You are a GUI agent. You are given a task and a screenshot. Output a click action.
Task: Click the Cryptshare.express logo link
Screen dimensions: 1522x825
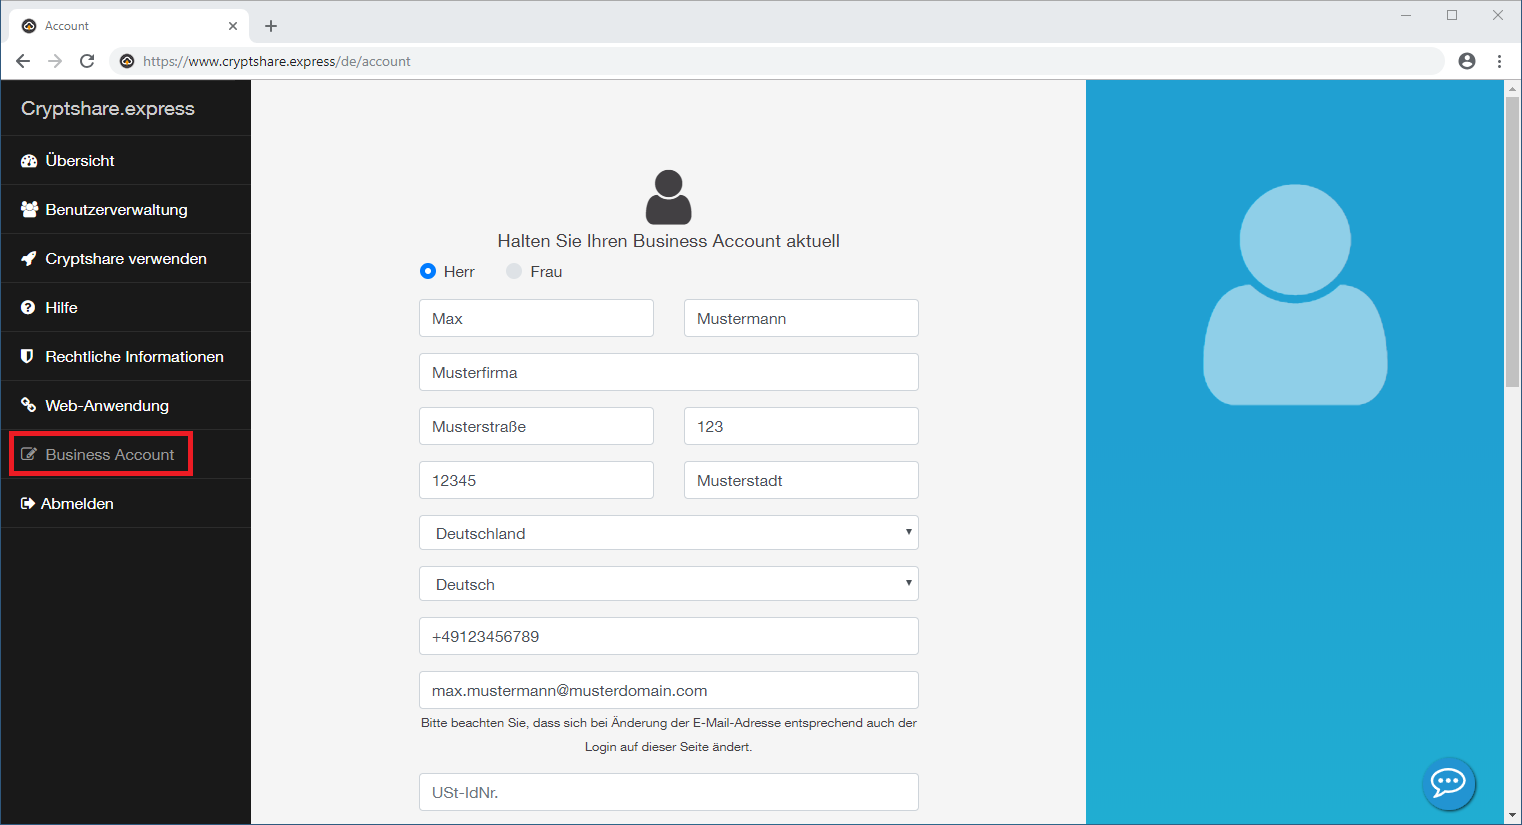coord(108,109)
